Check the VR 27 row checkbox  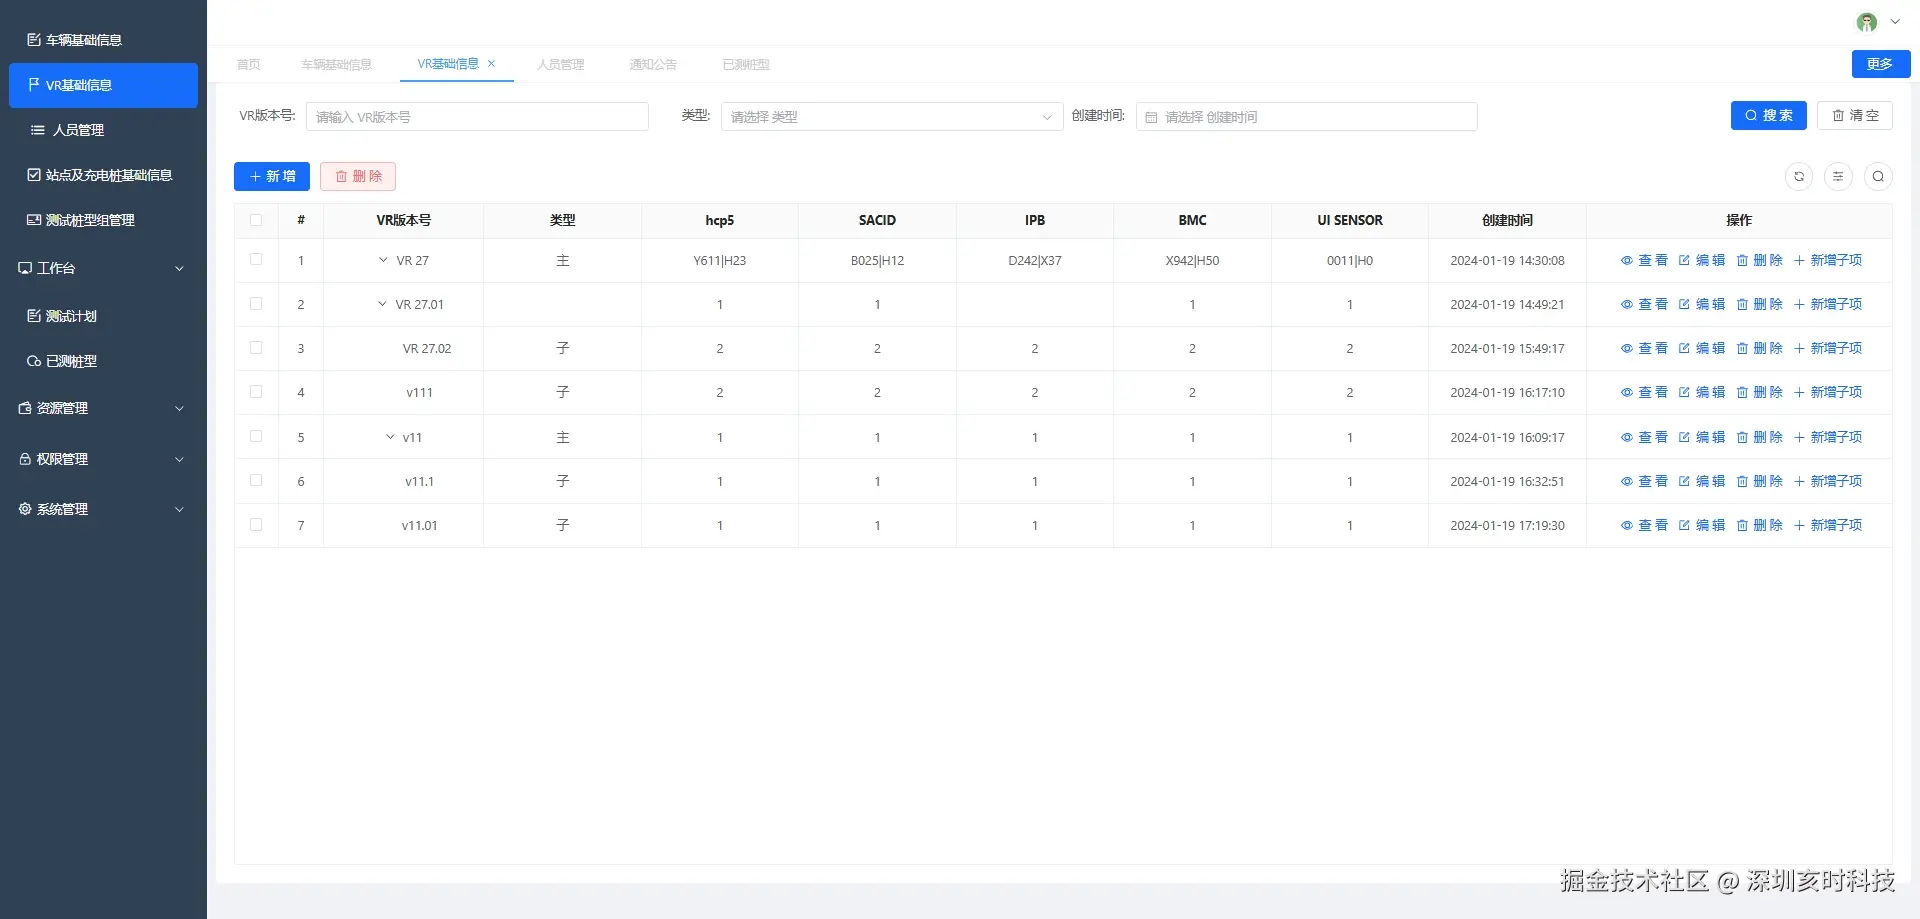(256, 259)
